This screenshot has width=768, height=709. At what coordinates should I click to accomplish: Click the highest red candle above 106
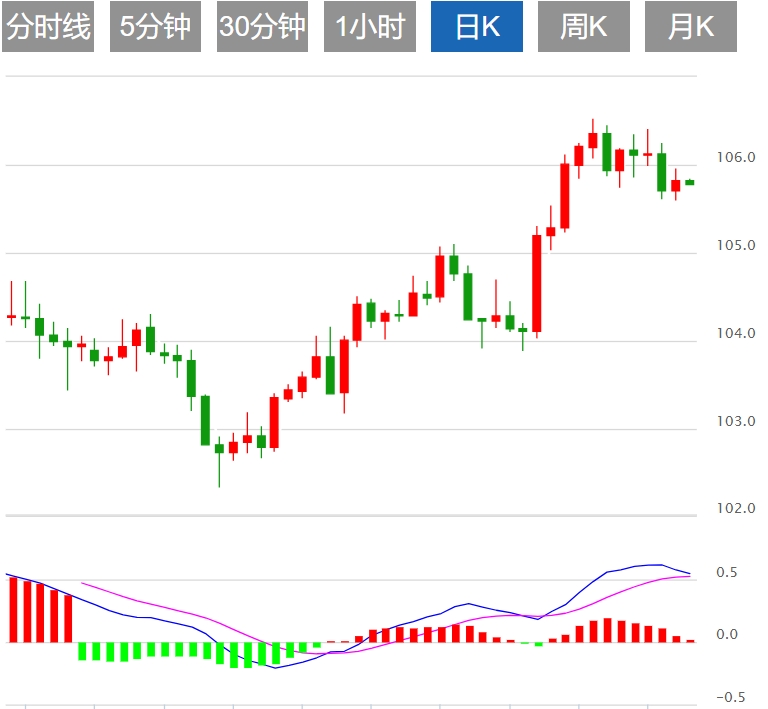[x=593, y=140]
